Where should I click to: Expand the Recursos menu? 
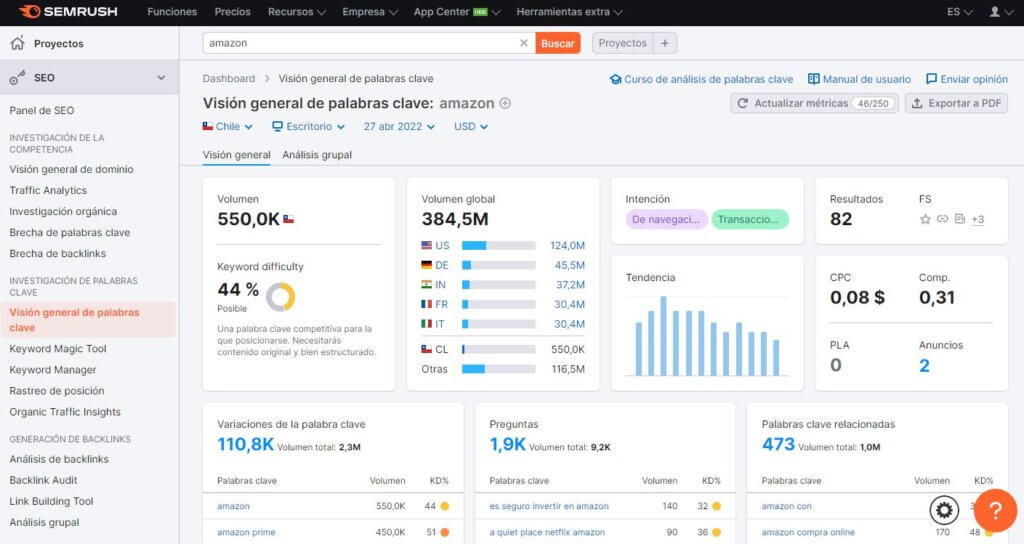[x=296, y=12]
